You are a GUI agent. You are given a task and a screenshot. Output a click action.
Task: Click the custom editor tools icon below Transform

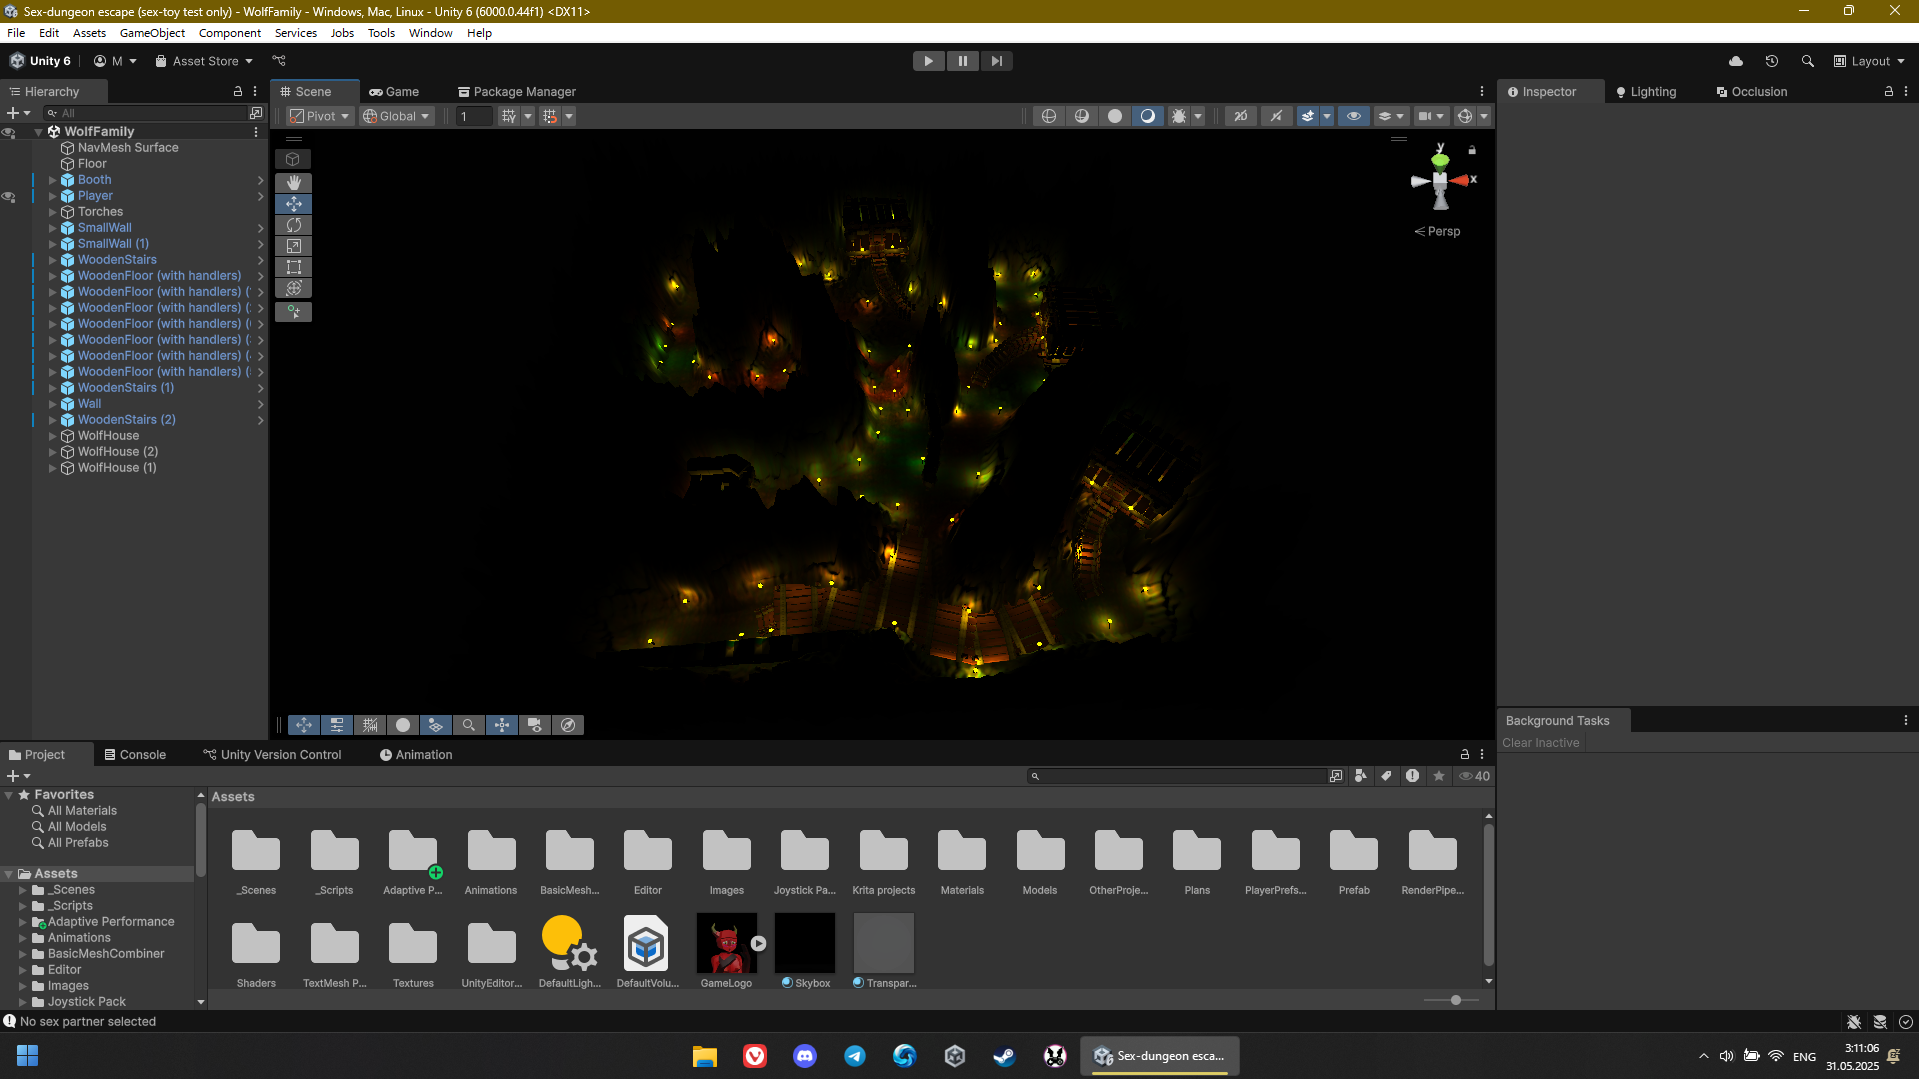click(293, 312)
